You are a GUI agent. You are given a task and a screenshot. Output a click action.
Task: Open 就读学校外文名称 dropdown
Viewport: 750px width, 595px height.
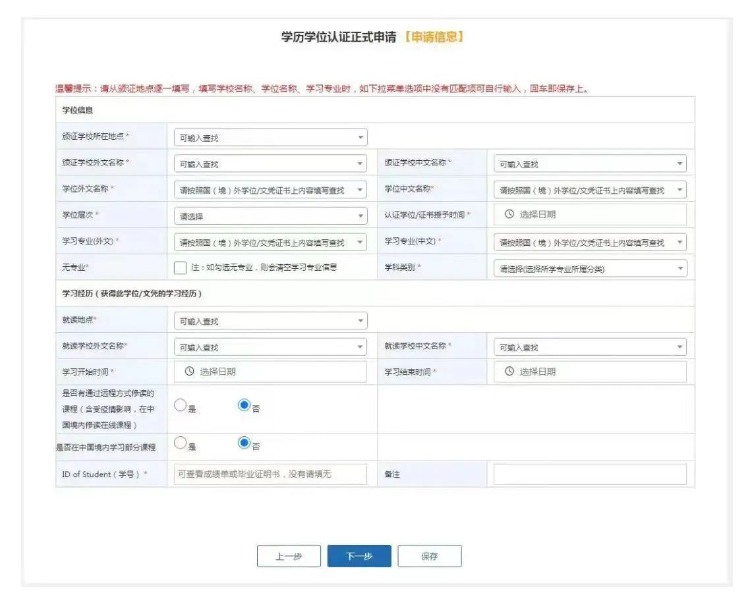pyautogui.click(x=270, y=347)
